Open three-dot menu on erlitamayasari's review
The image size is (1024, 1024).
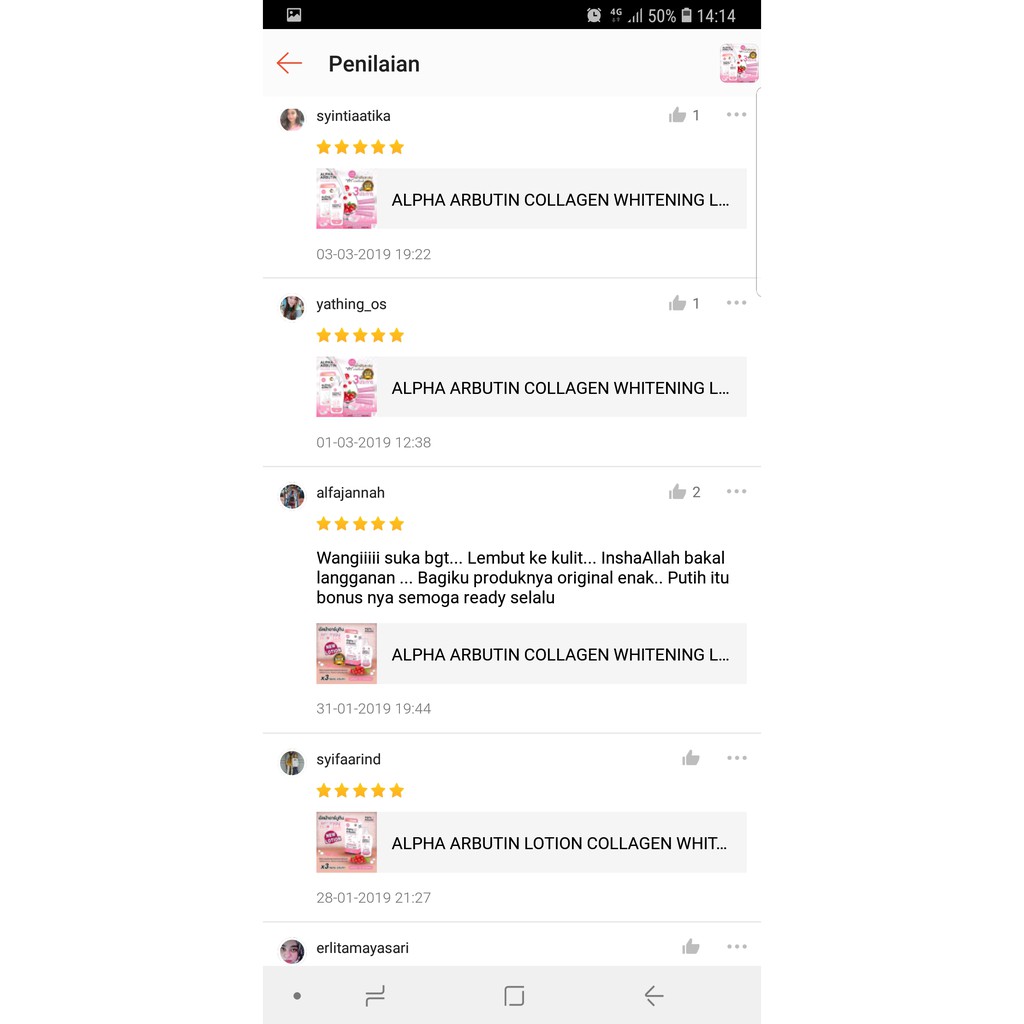pyautogui.click(x=737, y=946)
